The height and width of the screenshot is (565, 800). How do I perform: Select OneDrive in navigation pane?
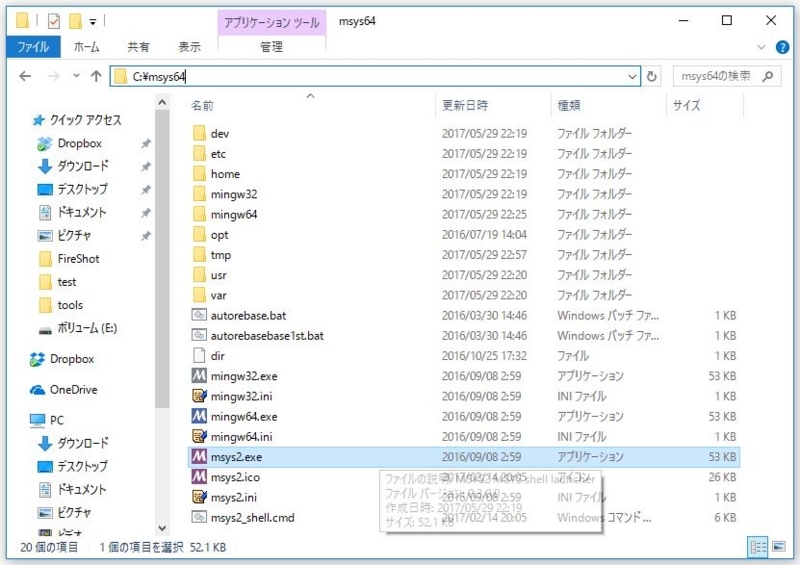(73, 389)
